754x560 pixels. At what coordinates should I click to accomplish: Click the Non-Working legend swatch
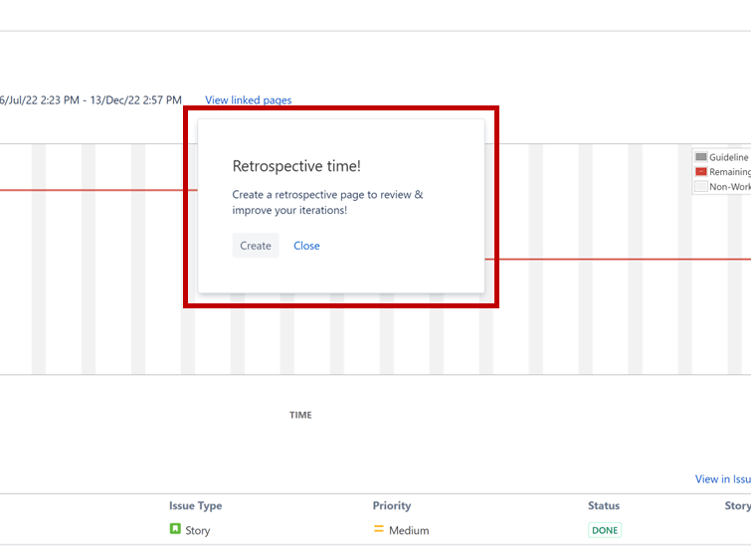click(x=701, y=186)
